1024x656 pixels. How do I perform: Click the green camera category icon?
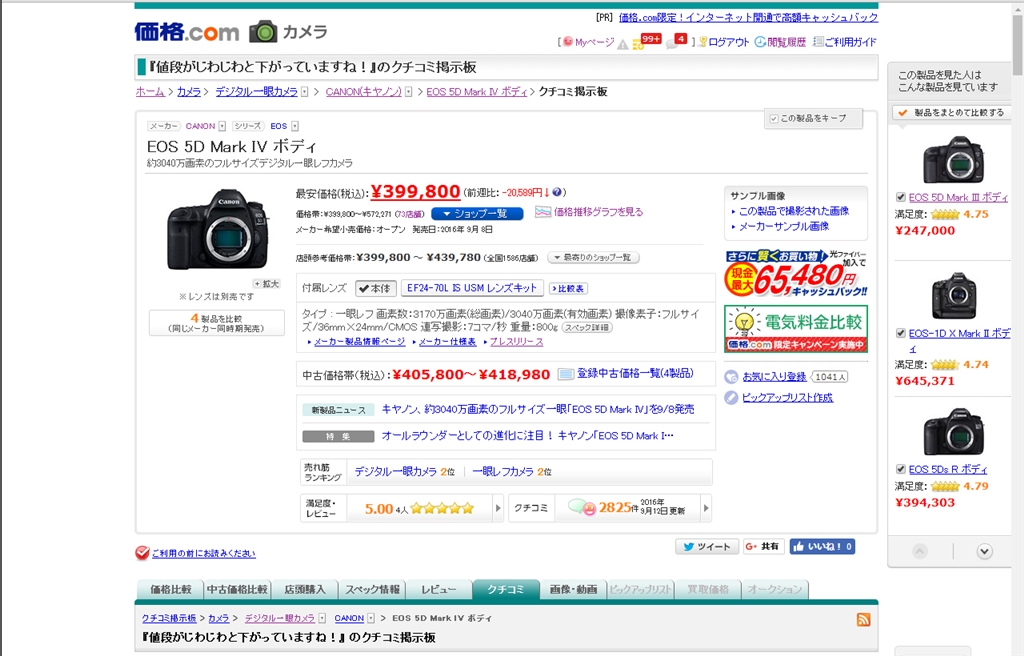(x=263, y=31)
